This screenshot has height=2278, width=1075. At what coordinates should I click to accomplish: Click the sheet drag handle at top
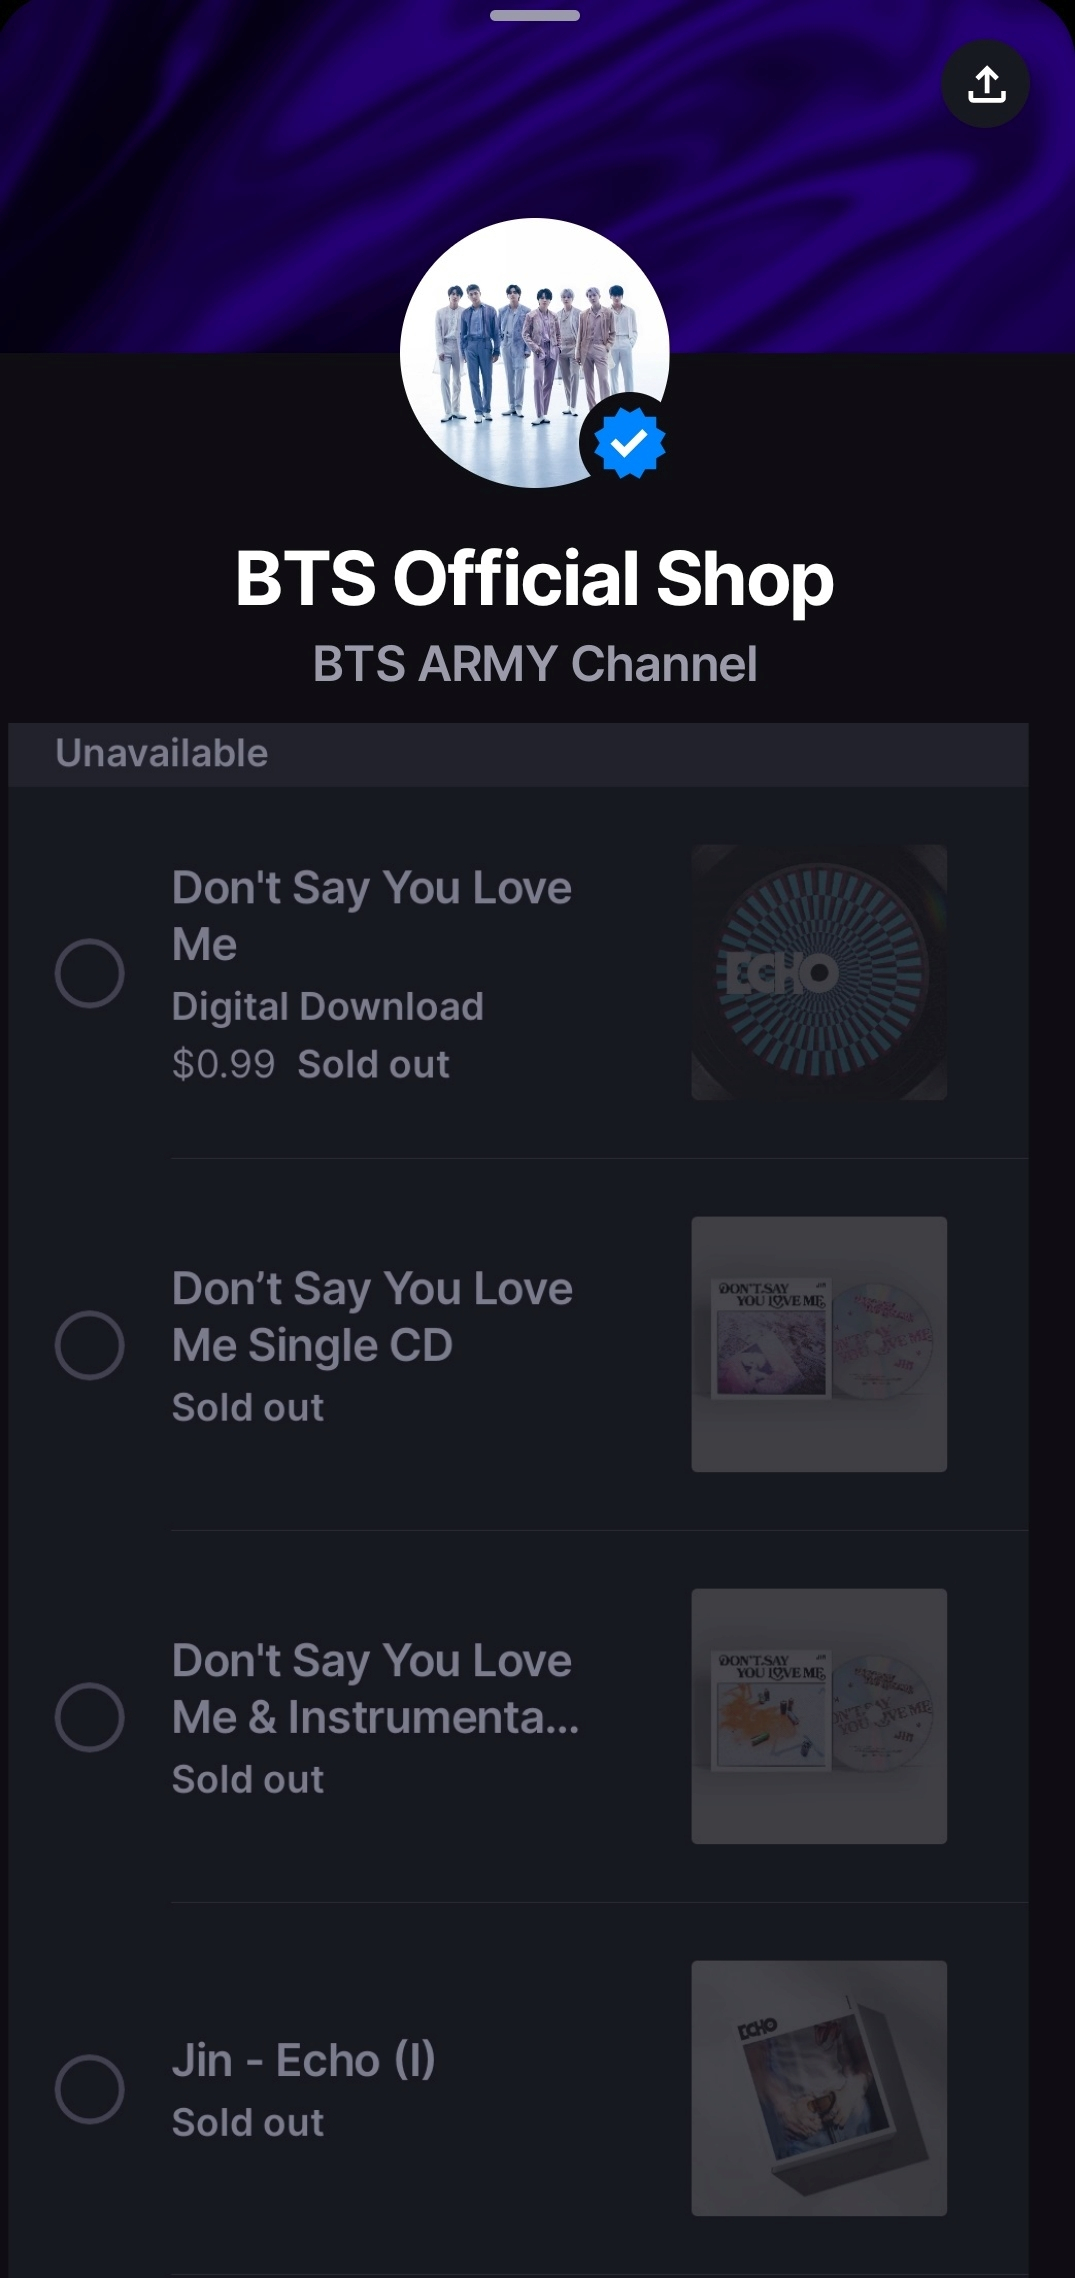coord(535,16)
